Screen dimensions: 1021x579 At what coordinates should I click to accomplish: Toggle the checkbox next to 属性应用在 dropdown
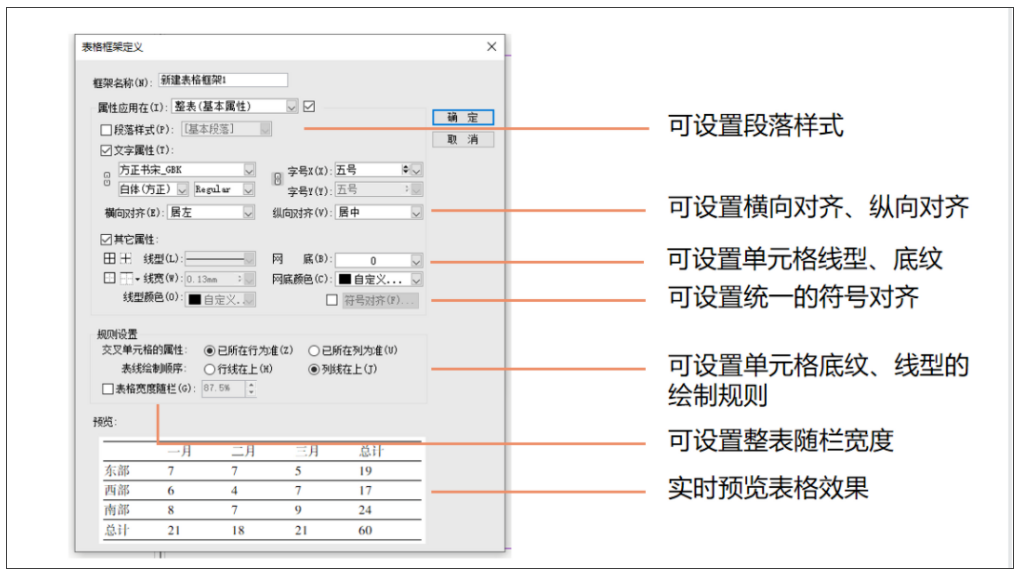point(309,106)
